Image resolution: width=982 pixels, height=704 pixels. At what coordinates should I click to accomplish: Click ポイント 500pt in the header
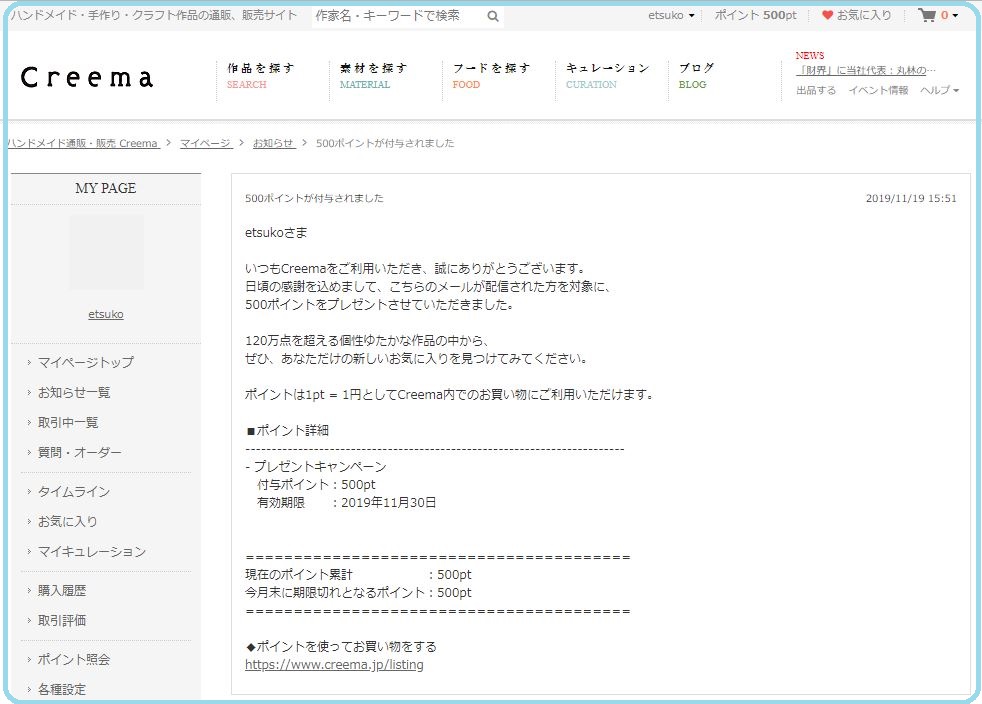pyautogui.click(x=756, y=15)
